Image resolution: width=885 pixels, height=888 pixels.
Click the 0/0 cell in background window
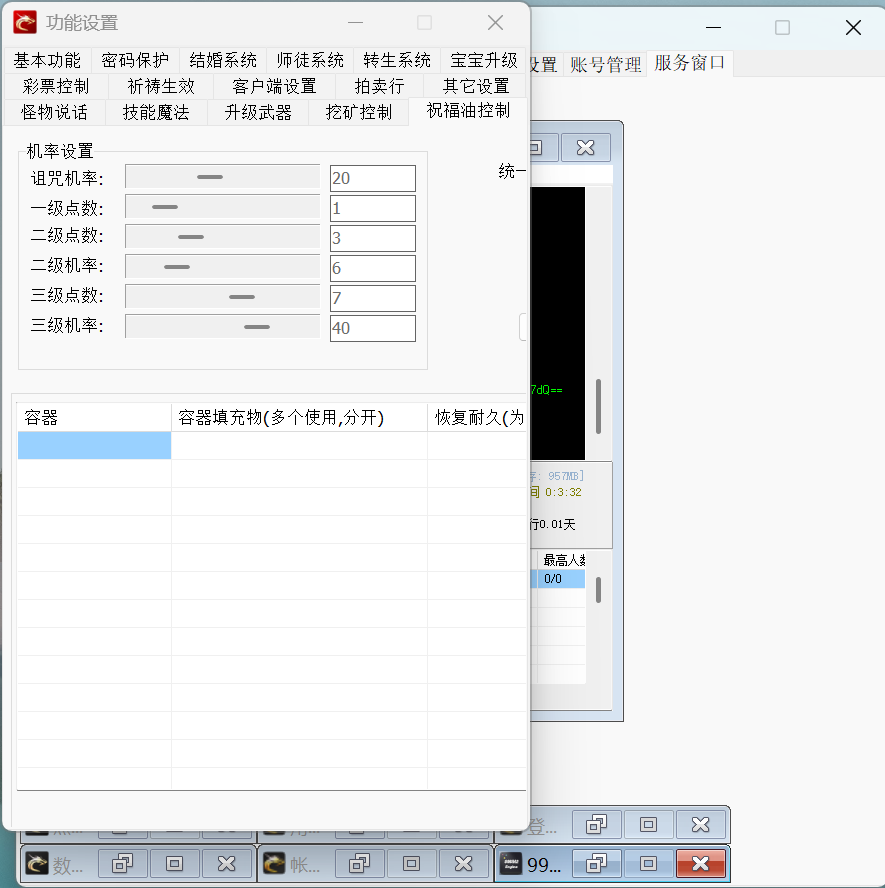tap(561, 579)
